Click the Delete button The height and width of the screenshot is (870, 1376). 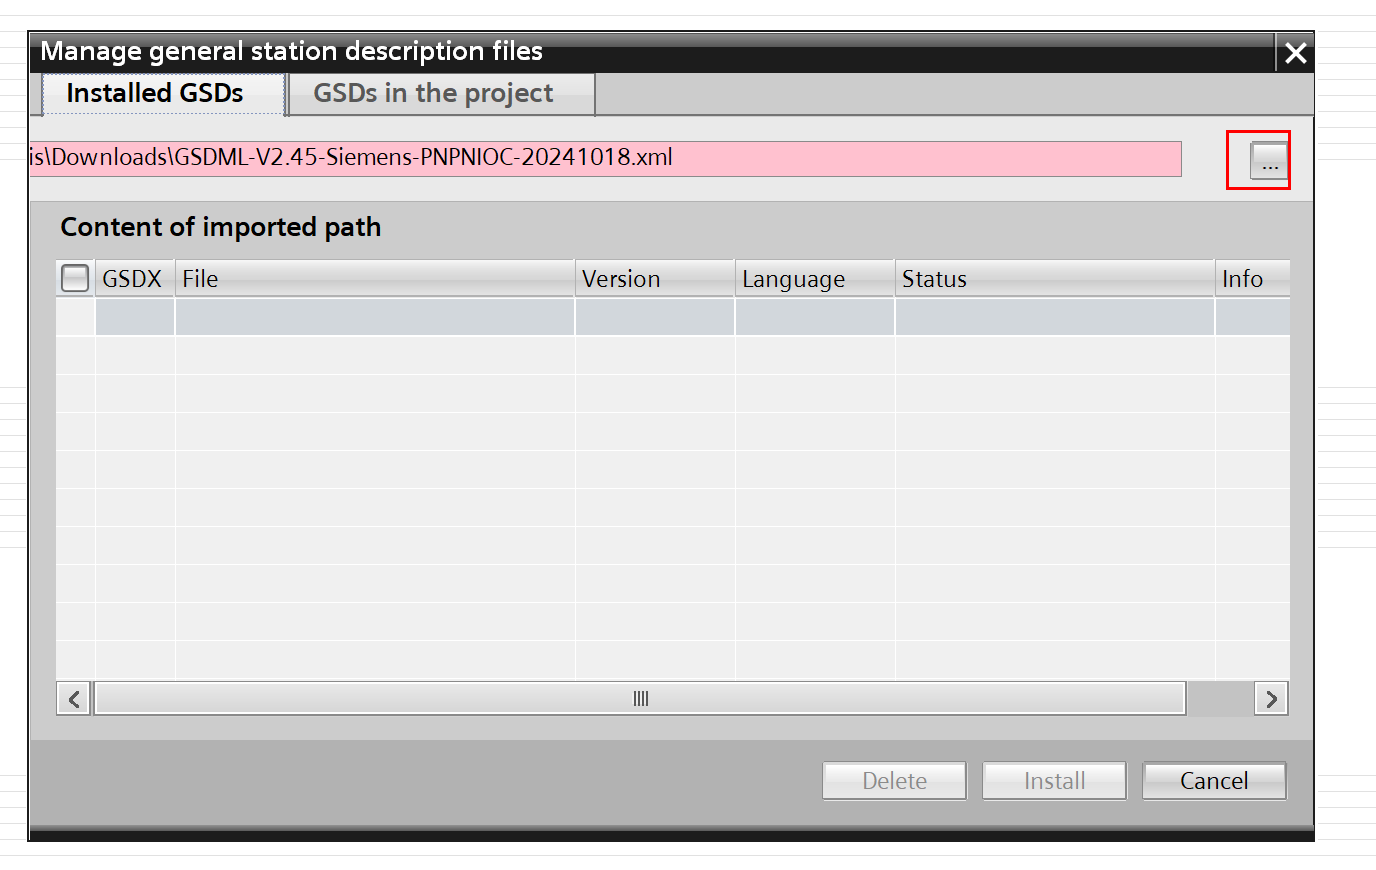(894, 781)
